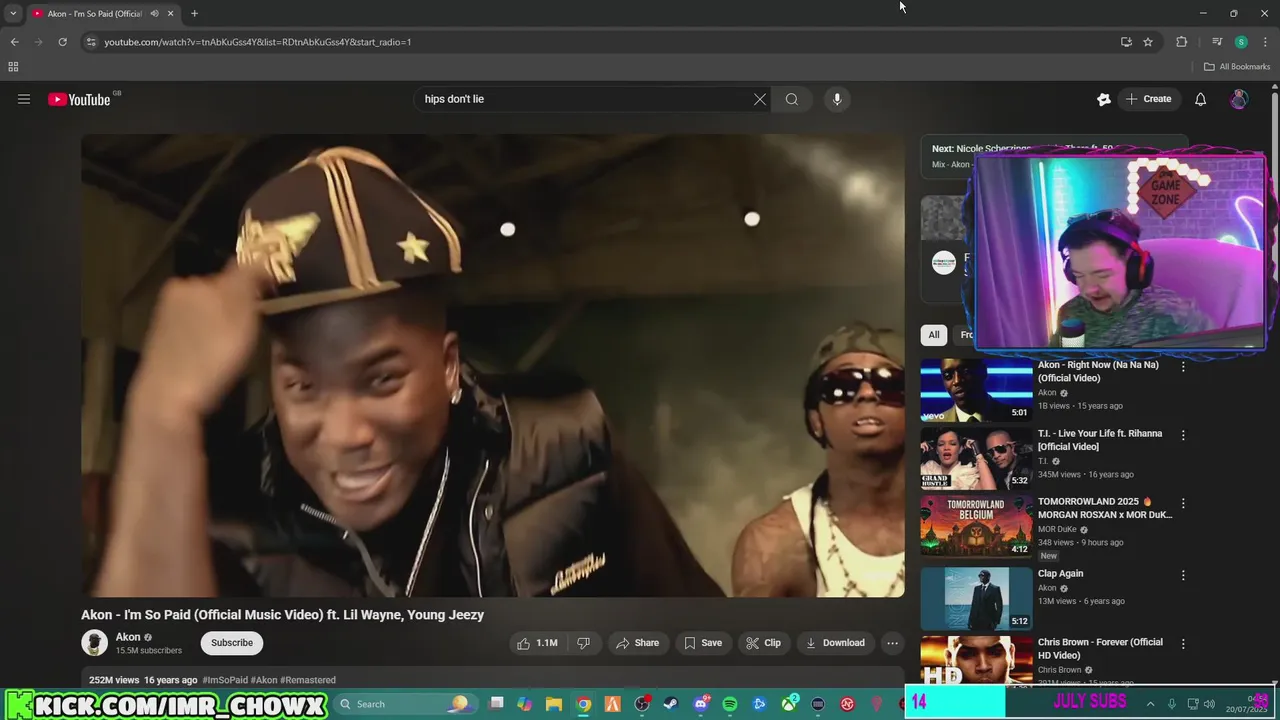Play 'TOMORROWLAND 2025' thumbnail
Image resolution: width=1280 pixels, height=720 pixels.
coord(976,526)
